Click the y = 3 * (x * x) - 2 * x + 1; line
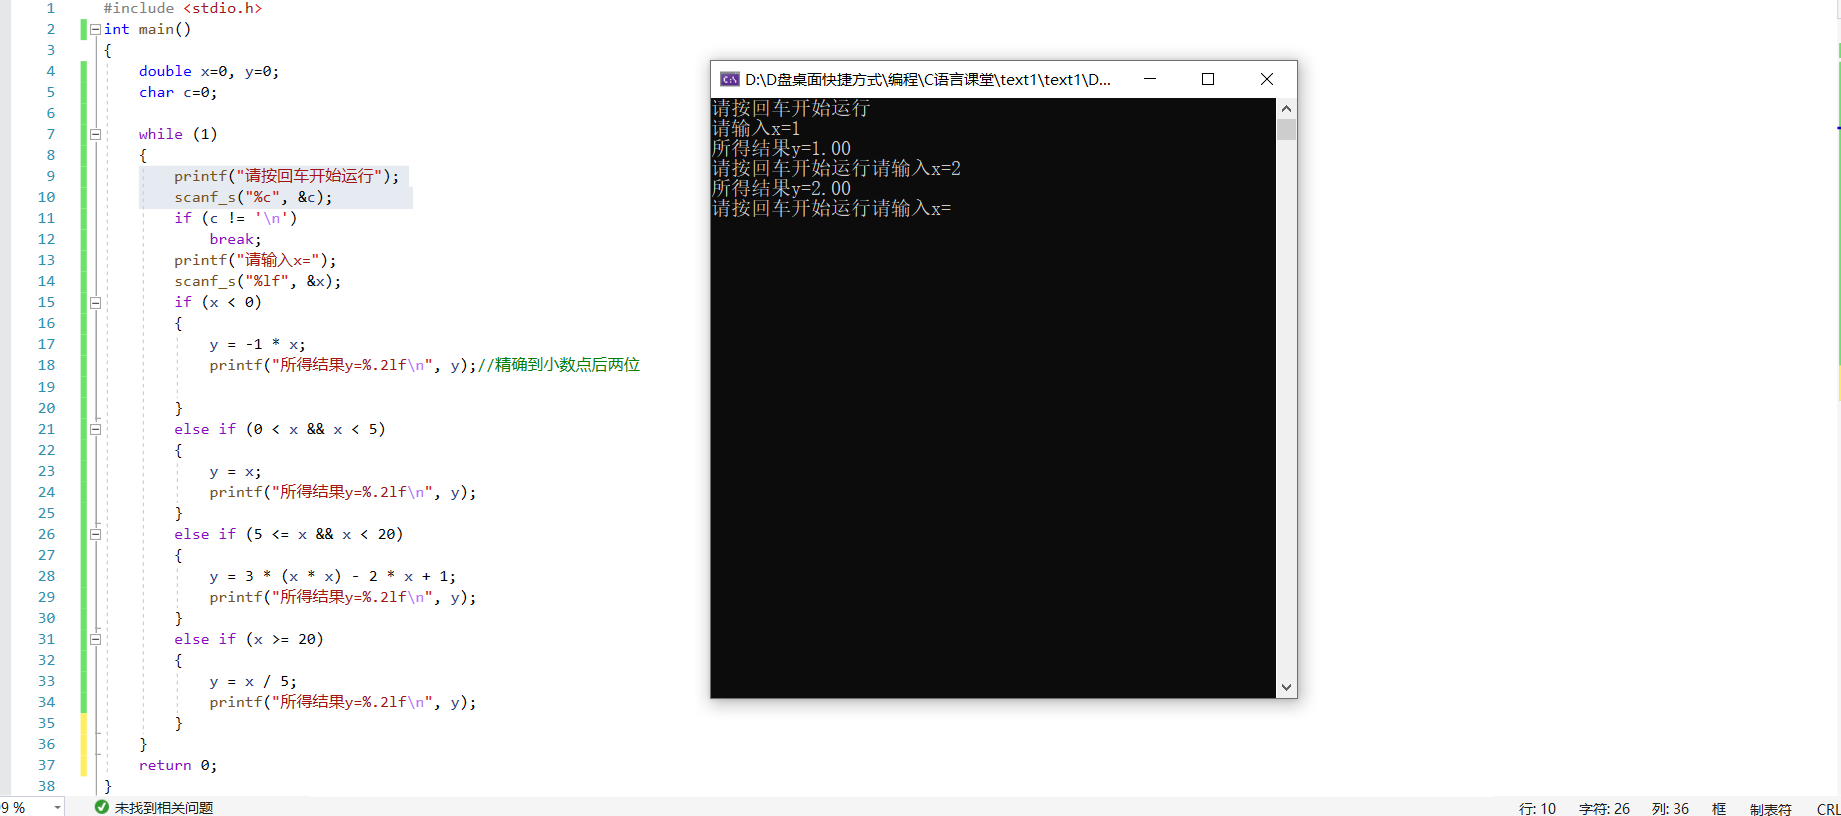Viewport: 1841px width, 816px height. pos(332,576)
